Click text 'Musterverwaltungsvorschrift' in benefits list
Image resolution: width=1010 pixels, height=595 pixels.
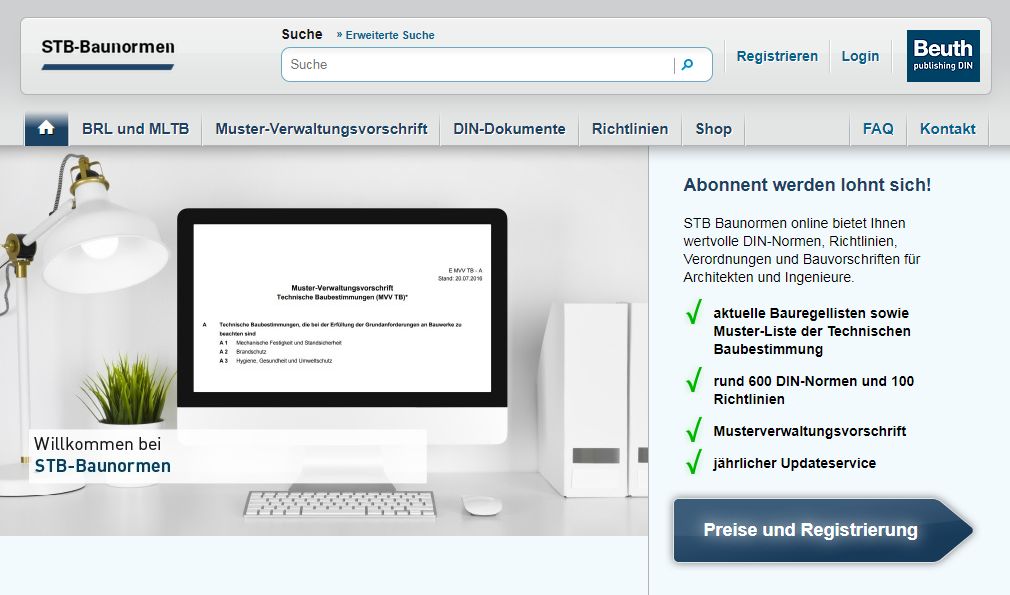(810, 431)
